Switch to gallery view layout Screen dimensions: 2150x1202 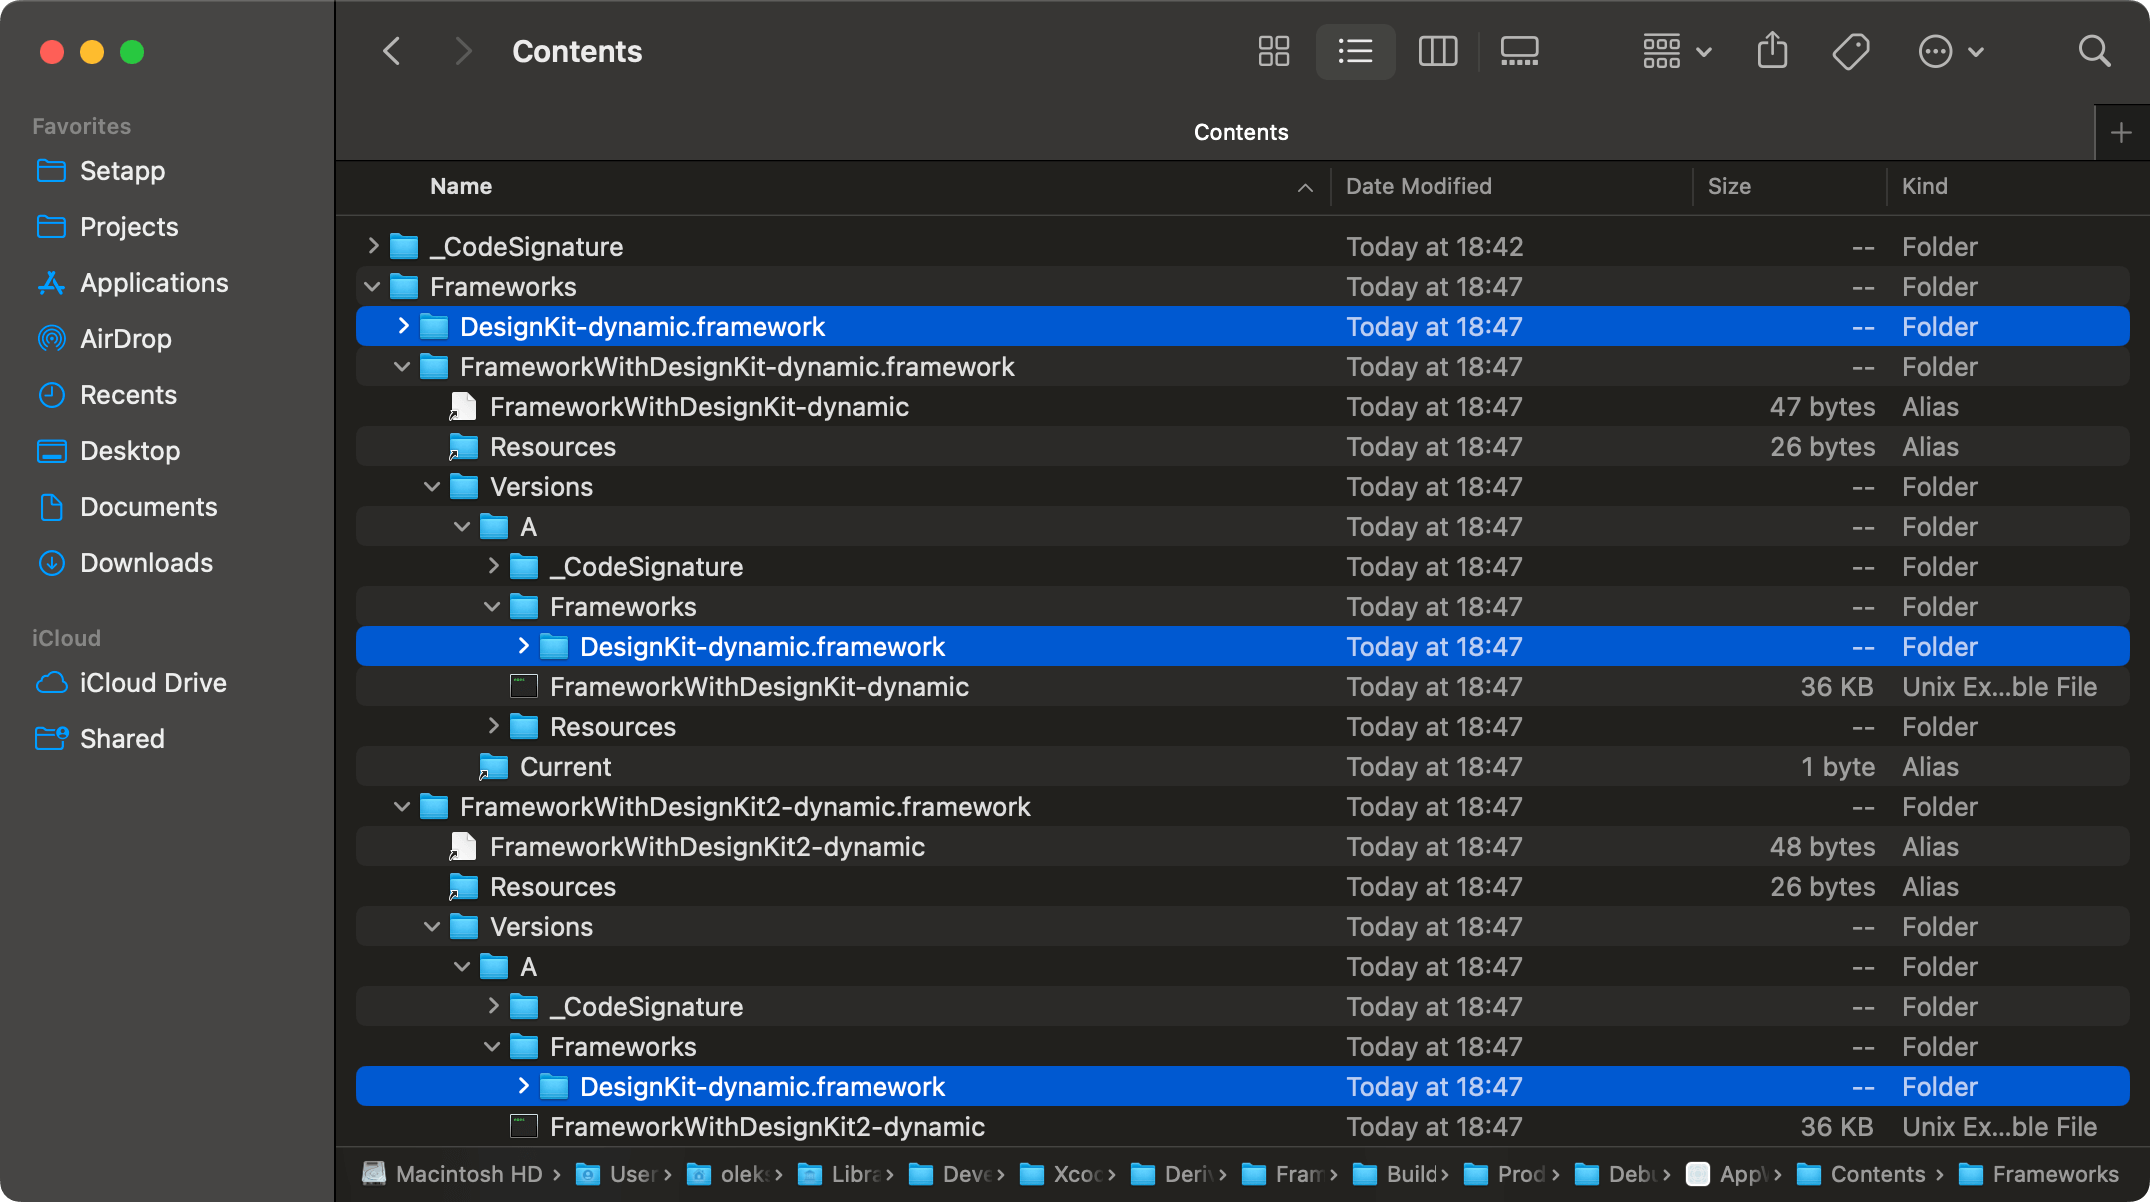tap(1519, 51)
